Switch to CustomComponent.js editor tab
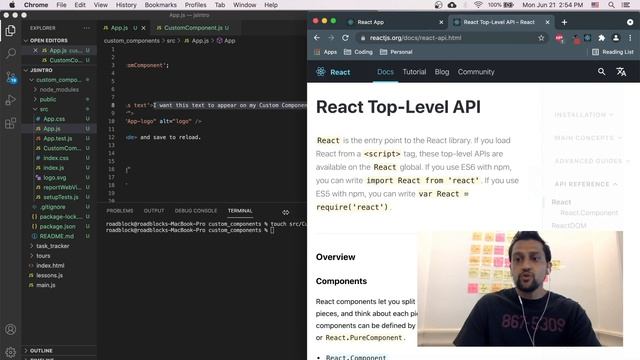640x360 pixels. click(x=193, y=28)
